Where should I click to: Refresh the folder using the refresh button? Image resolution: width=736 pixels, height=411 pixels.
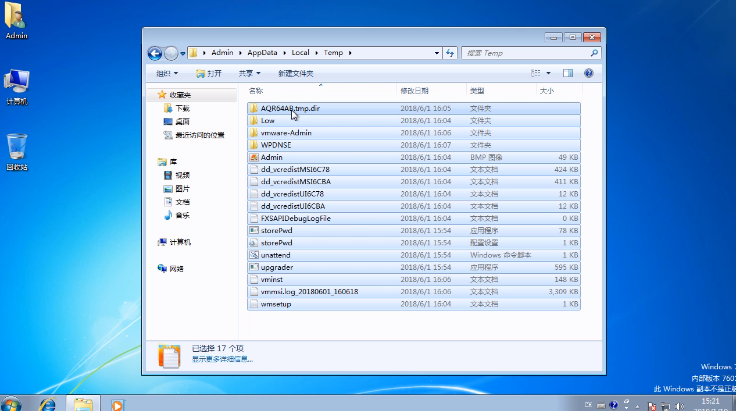pyautogui.click(x=450, y=53)
